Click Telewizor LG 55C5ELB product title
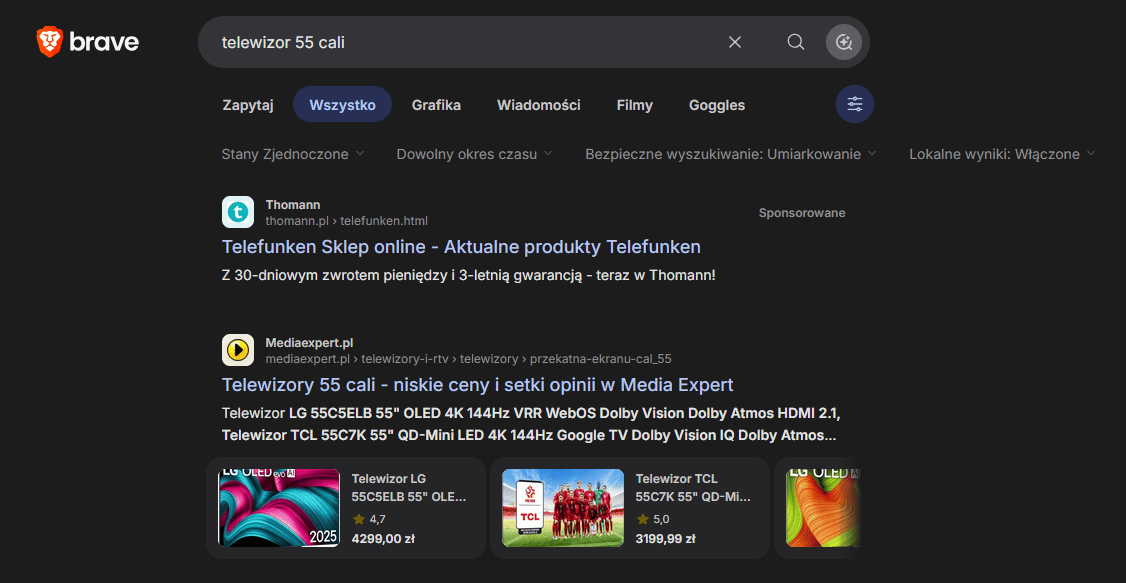 [x=409, y=488]
